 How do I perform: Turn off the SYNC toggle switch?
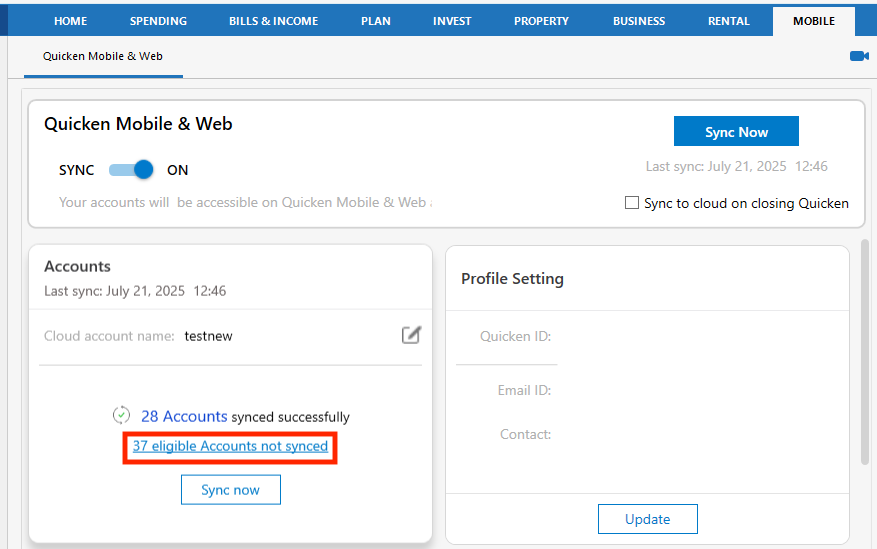[131, 169]
